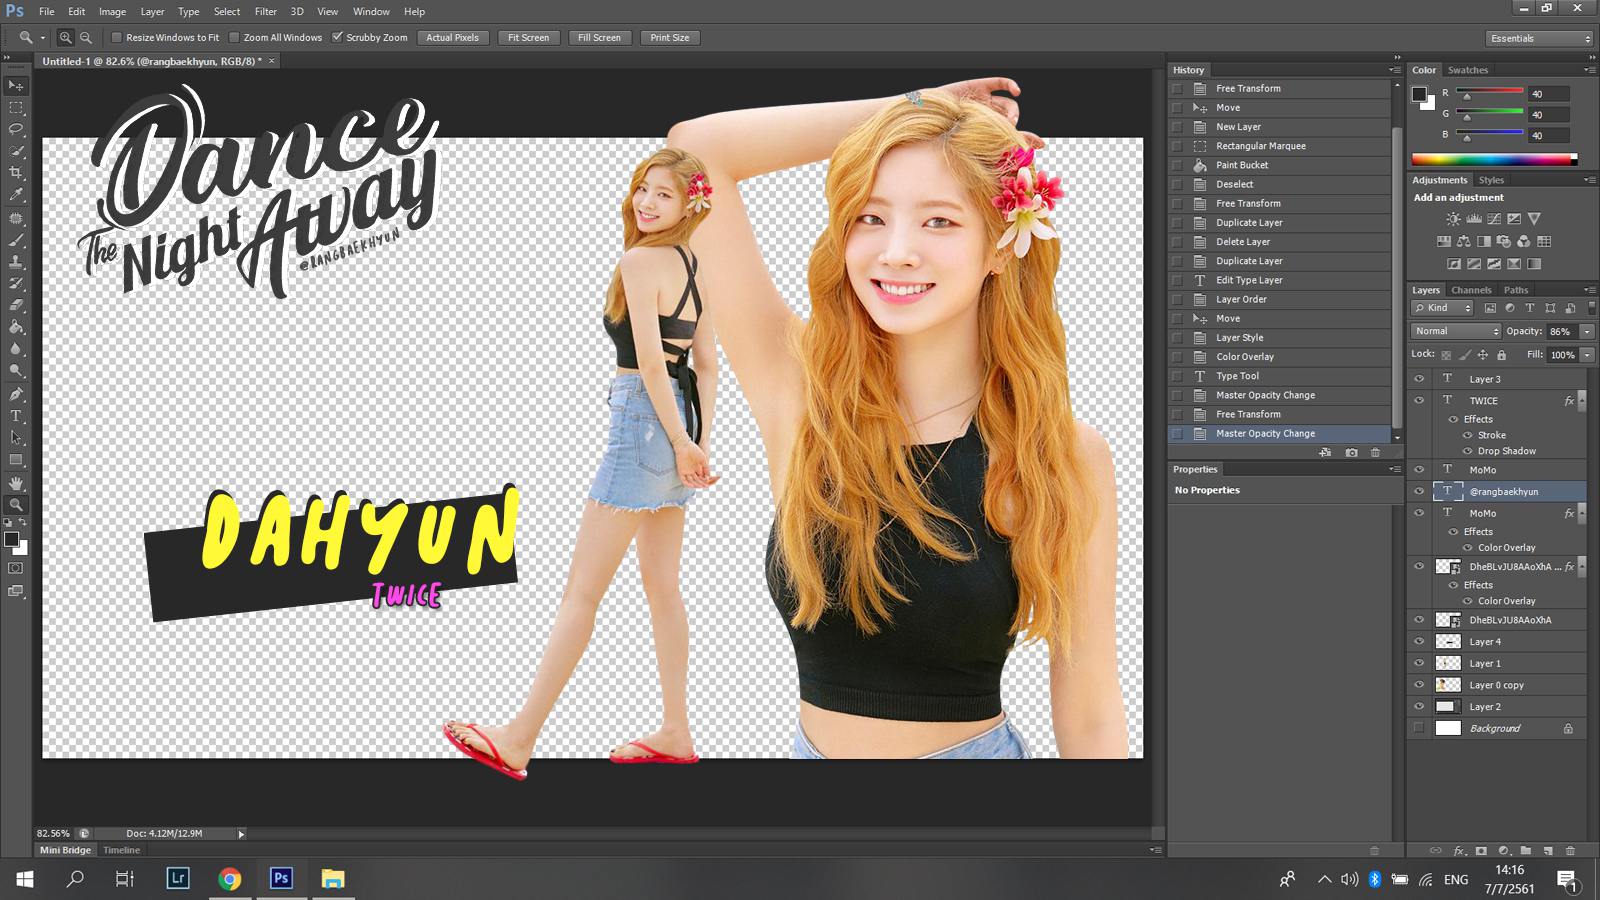Select the Crop tool
The image size is (1600, 900).
(16, 173)
